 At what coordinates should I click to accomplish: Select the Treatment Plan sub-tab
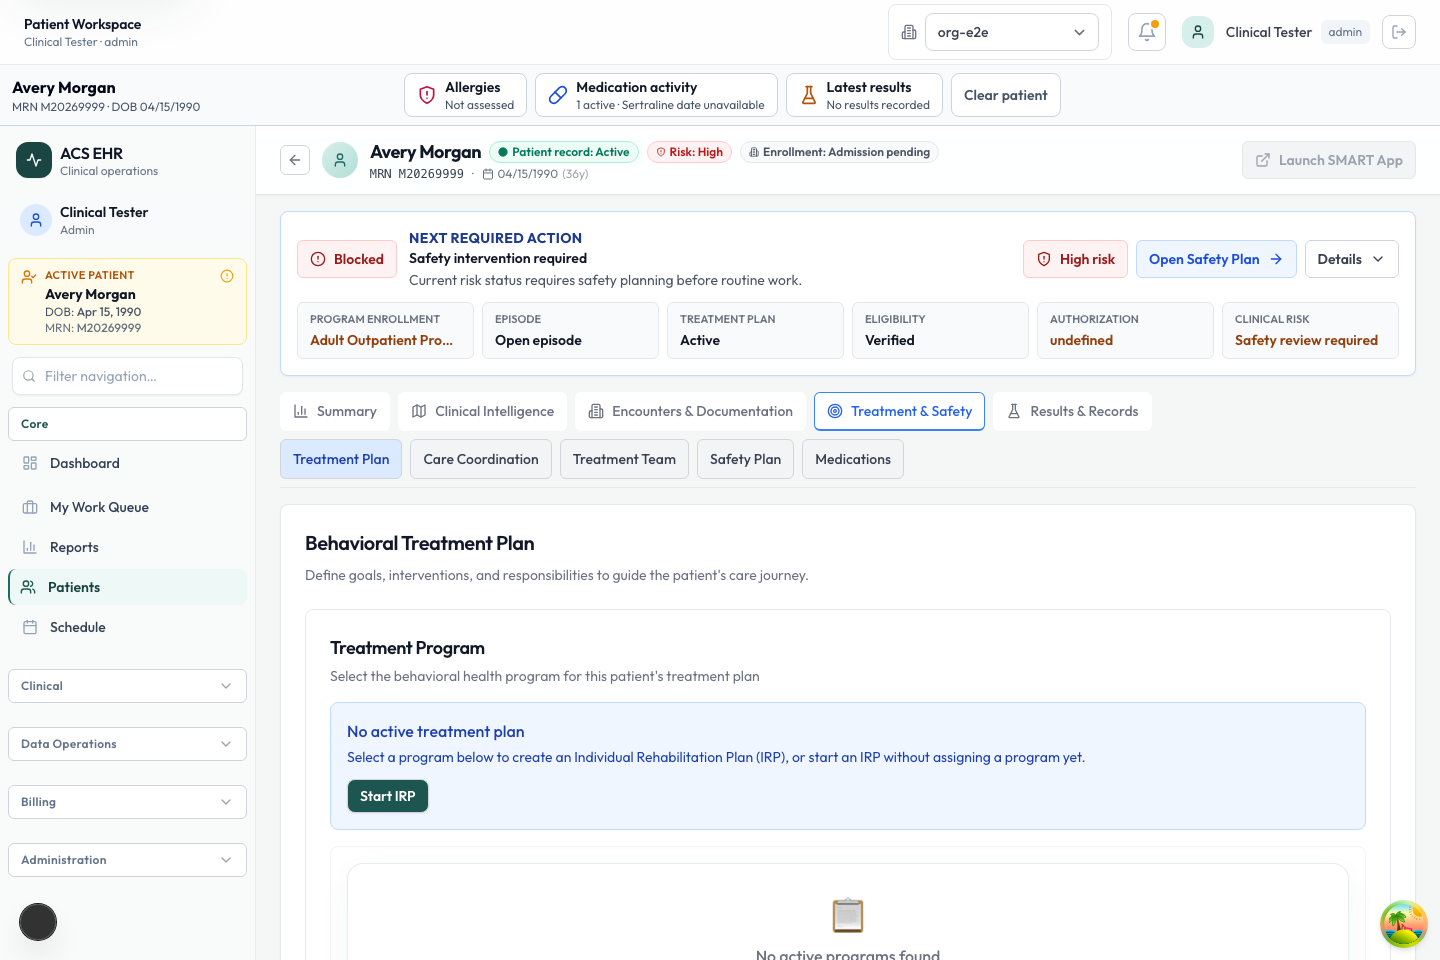(341, 459)
